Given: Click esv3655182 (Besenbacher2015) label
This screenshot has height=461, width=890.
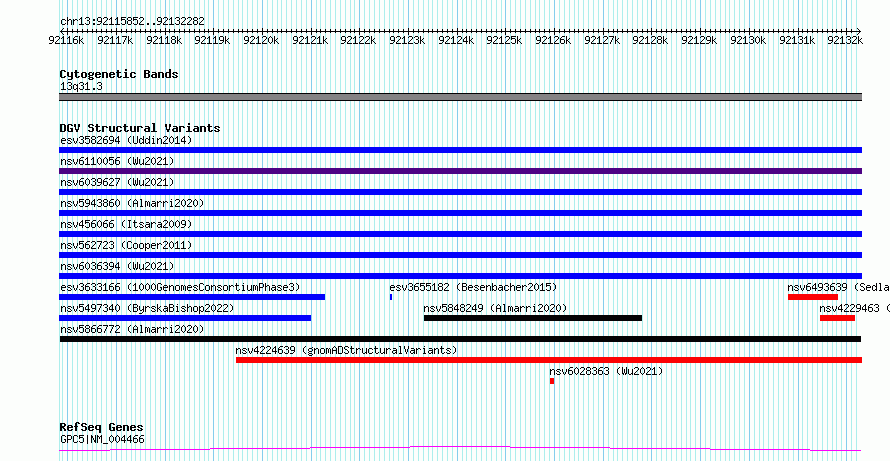Looking at the screenshot, I should [x=473, y=287].
